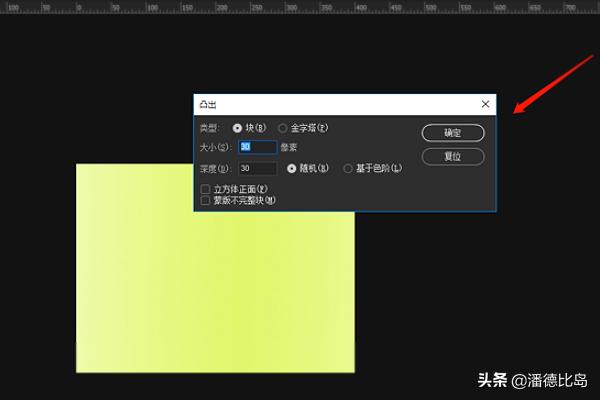Enable the 蒙版不完整块(M) checkbox

click(x=205, y=200)
